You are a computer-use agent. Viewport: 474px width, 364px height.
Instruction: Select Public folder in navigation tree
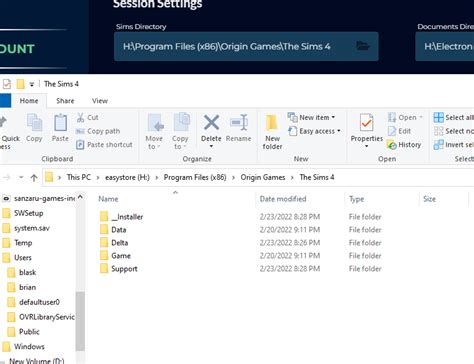tap(29, 332)
